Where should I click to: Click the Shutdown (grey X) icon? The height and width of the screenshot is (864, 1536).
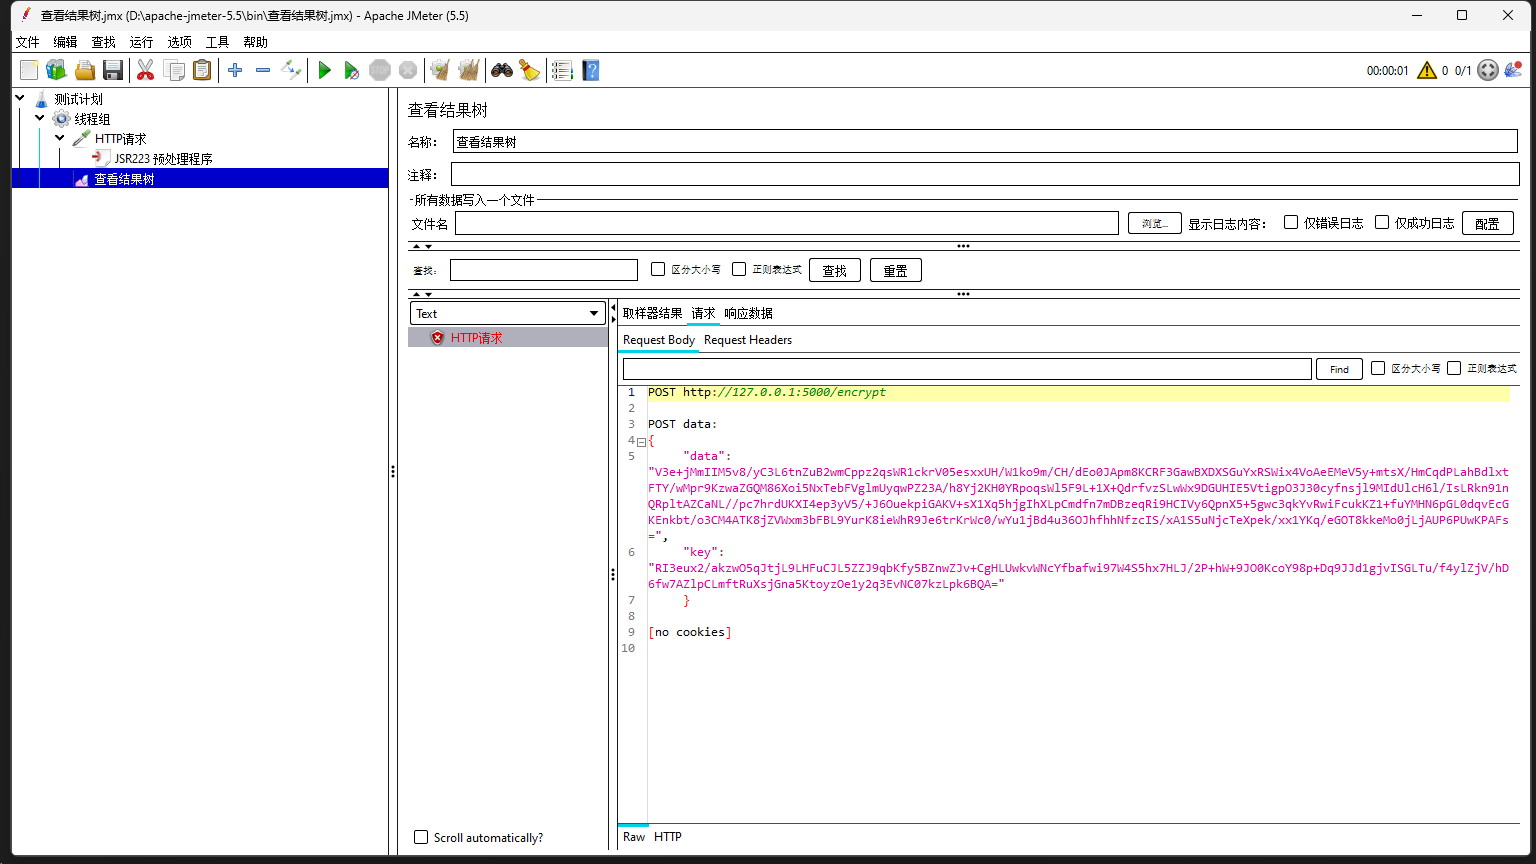pos(407,70)
